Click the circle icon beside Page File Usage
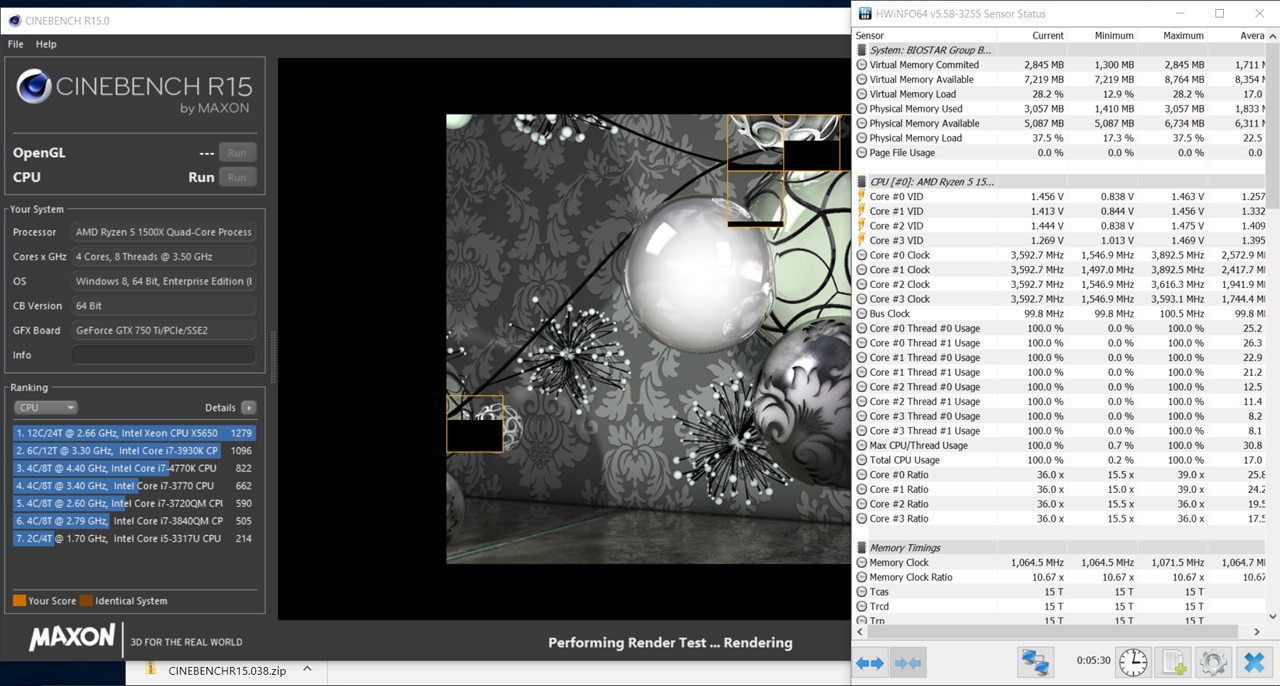1280x686 pixels. pyautogui.click(x=862, y=153)
